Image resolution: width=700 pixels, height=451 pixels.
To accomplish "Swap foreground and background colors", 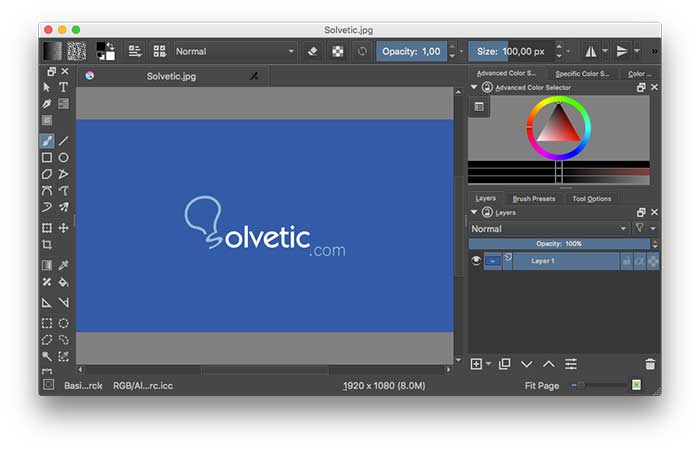I will pyautogui.click(x=111, y=46).
